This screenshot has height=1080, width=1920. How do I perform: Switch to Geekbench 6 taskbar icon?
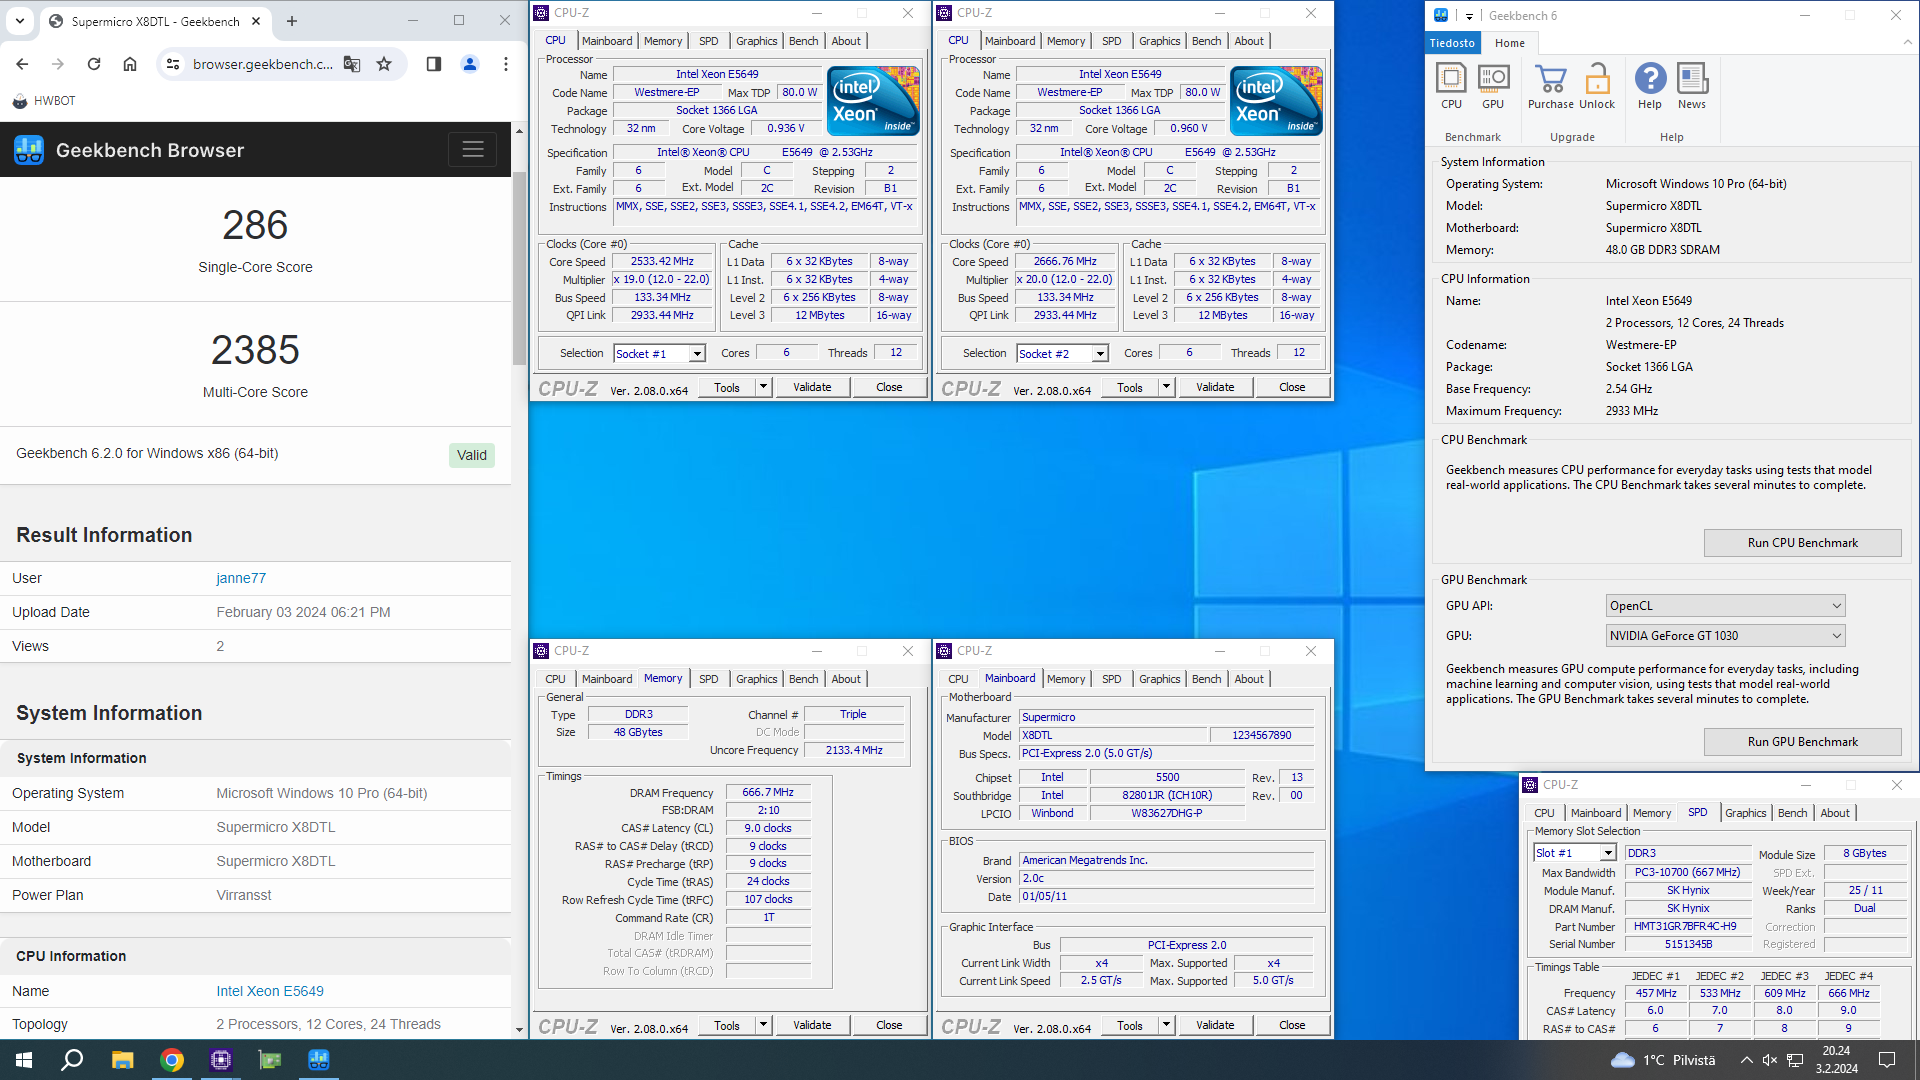pos(318,1060)
